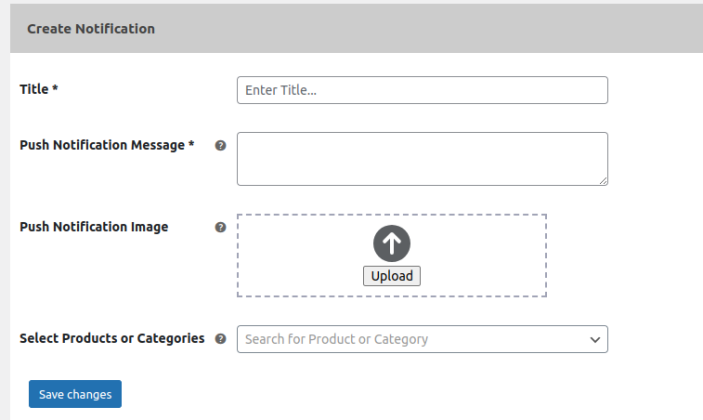Click the circular upload arrow icon

pyautogui.click(x=392, y=244)
